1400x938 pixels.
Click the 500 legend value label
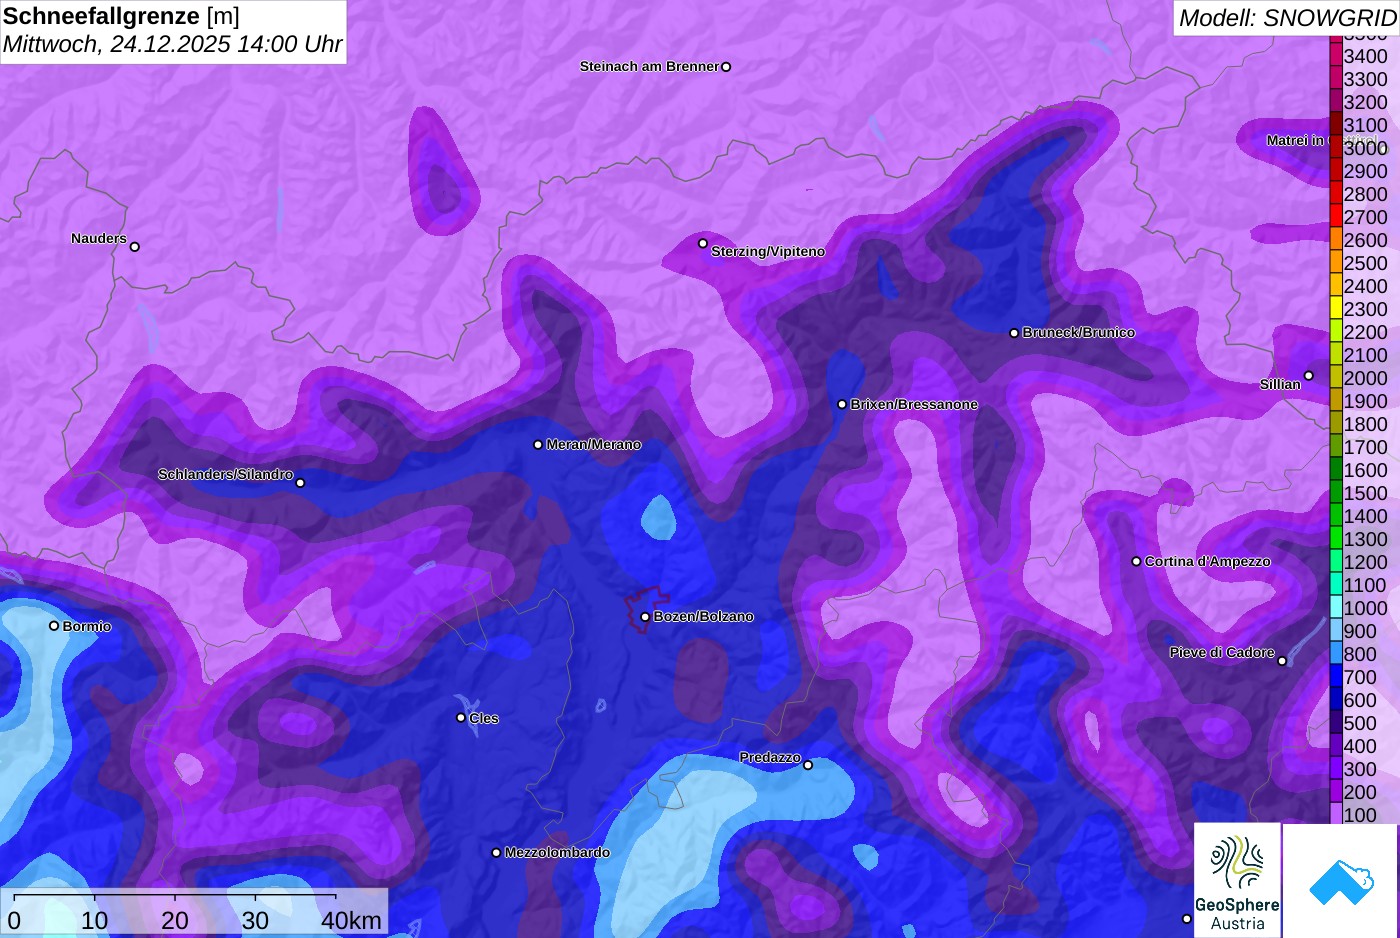point(1360,723)
